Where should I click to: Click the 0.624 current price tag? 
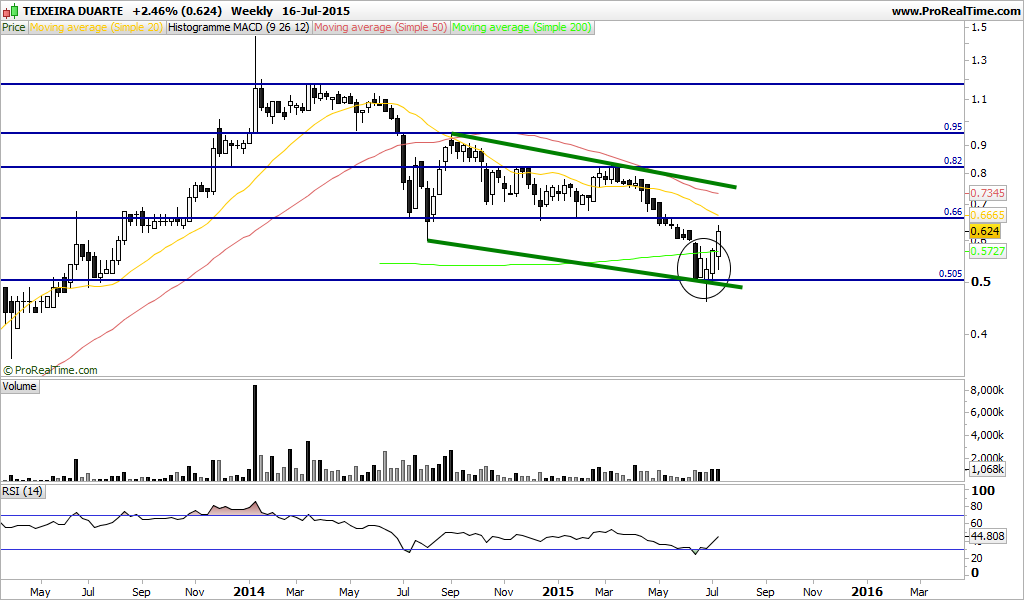tap(985, 232)
